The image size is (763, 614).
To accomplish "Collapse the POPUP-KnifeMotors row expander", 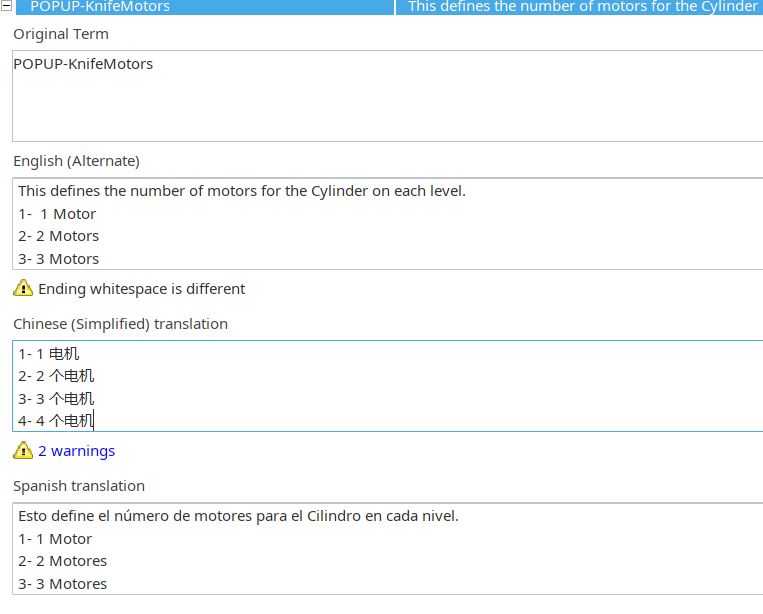I will click(x=6, y=6).
